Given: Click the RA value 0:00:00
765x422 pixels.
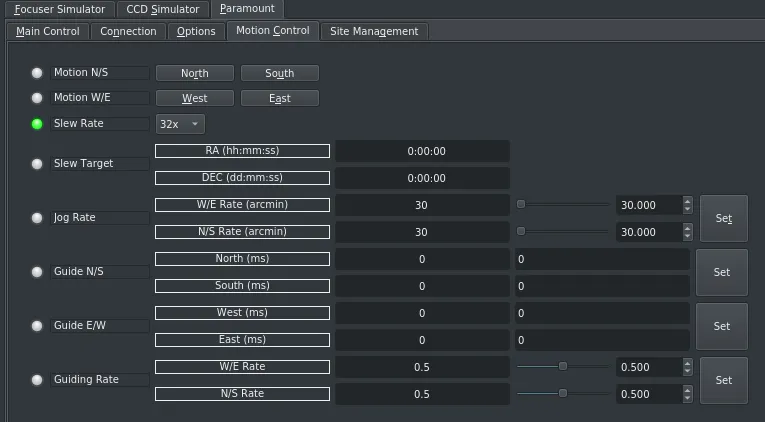Looking at the screenshot, I should pyautogui.click(x=423, y=151).
